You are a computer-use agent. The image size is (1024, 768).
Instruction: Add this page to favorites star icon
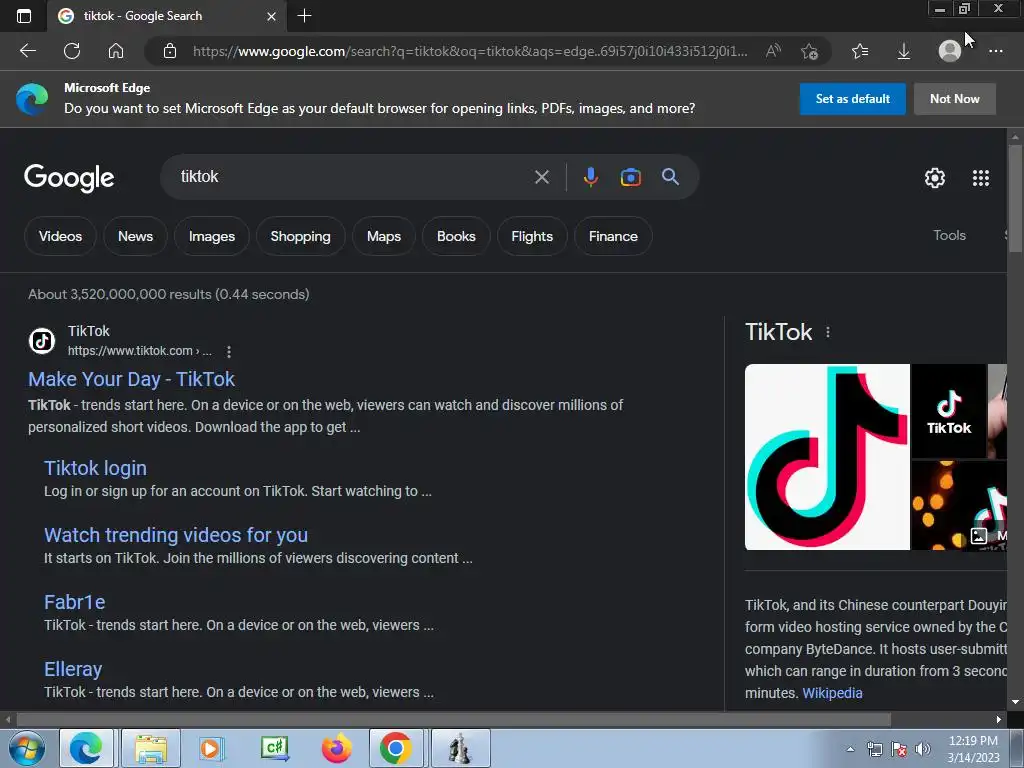(810, 51)
